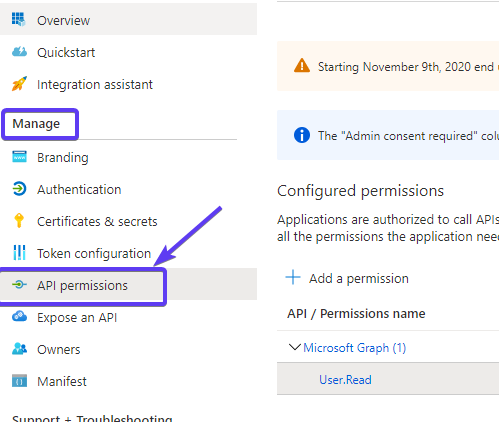
Task: Click the Quickstart cloud icon
Action: [19, 52]
